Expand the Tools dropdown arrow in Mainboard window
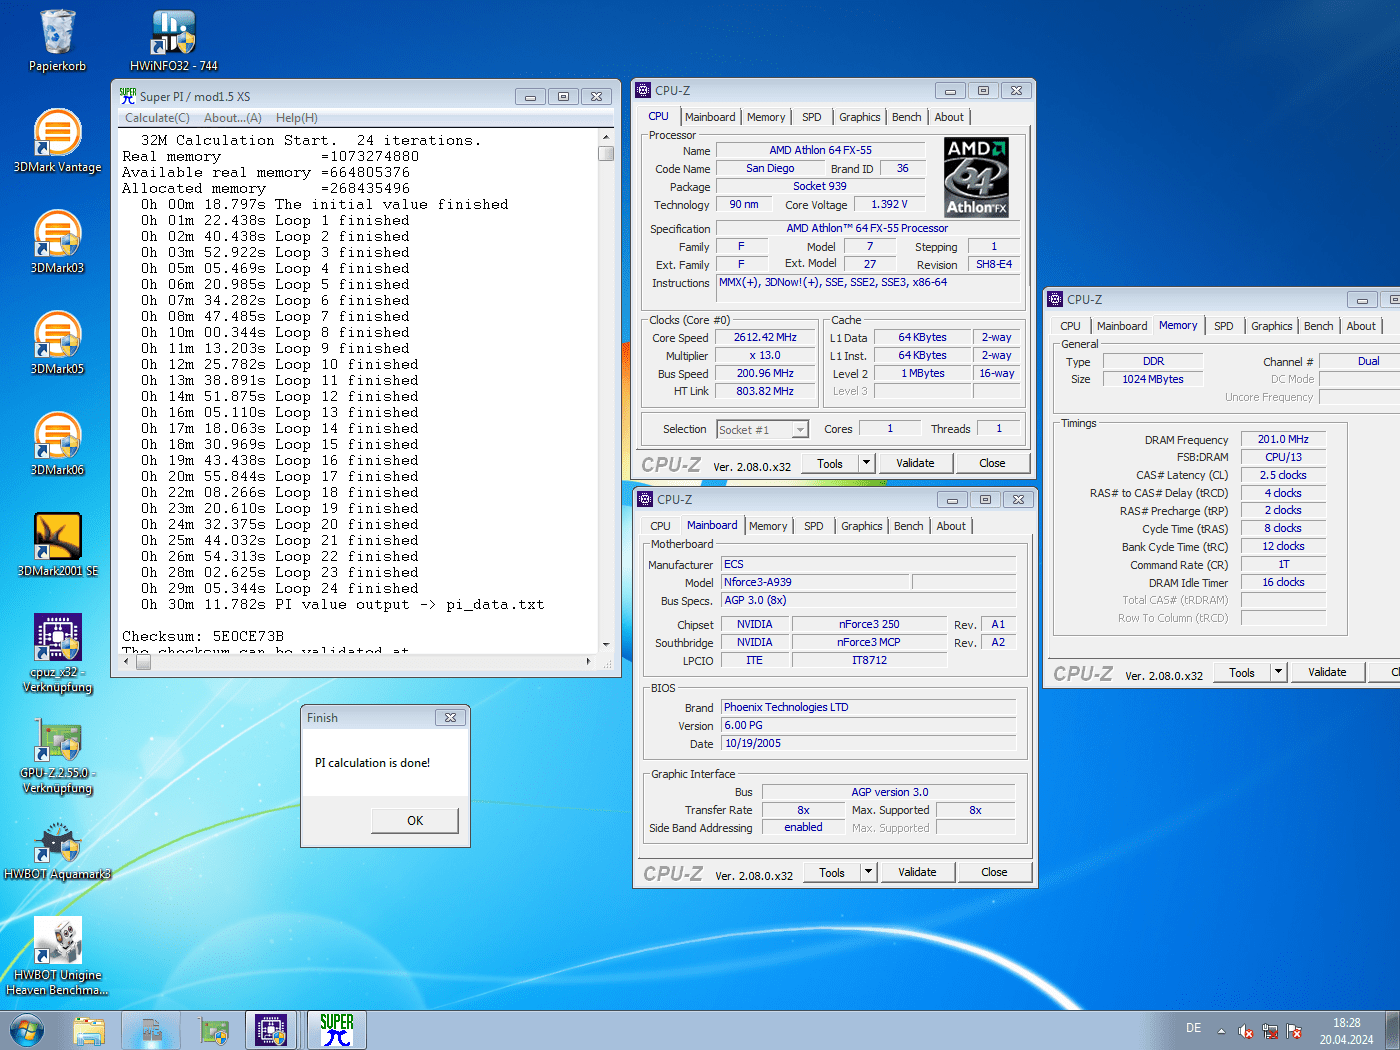This screenshot has height=1050, width=1400. 869,872
